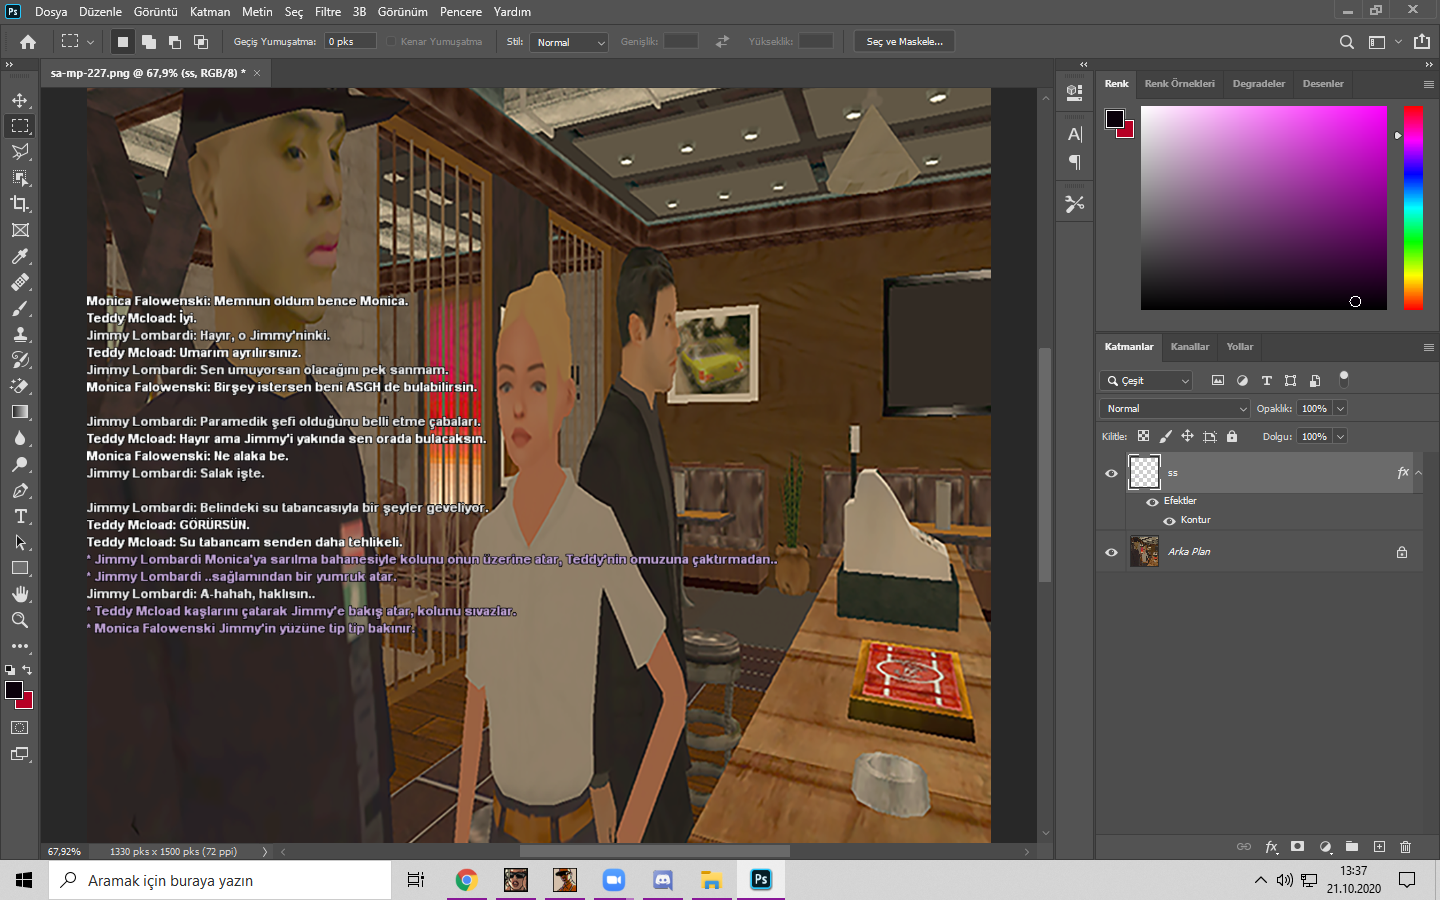Open the status bar info arrow
Viewport: 1440px width, 900px height.
(265, 852)
